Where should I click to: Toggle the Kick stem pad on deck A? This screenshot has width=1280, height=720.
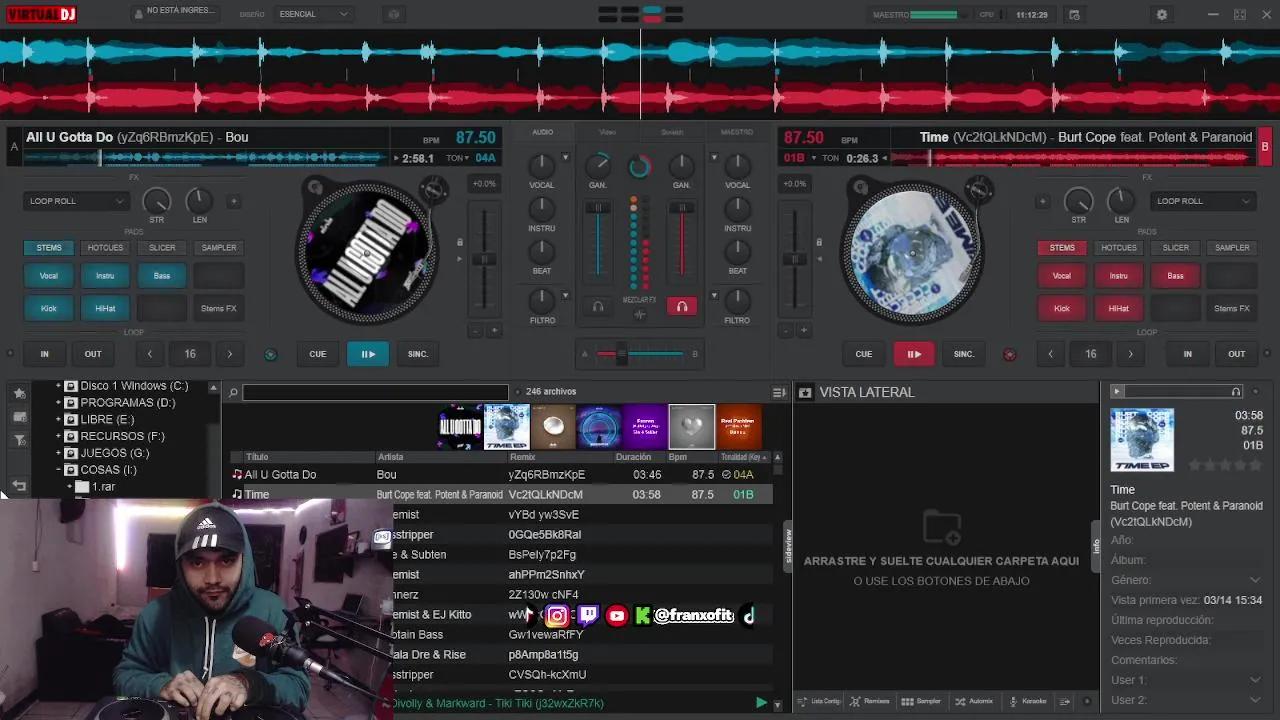point(49,308)
